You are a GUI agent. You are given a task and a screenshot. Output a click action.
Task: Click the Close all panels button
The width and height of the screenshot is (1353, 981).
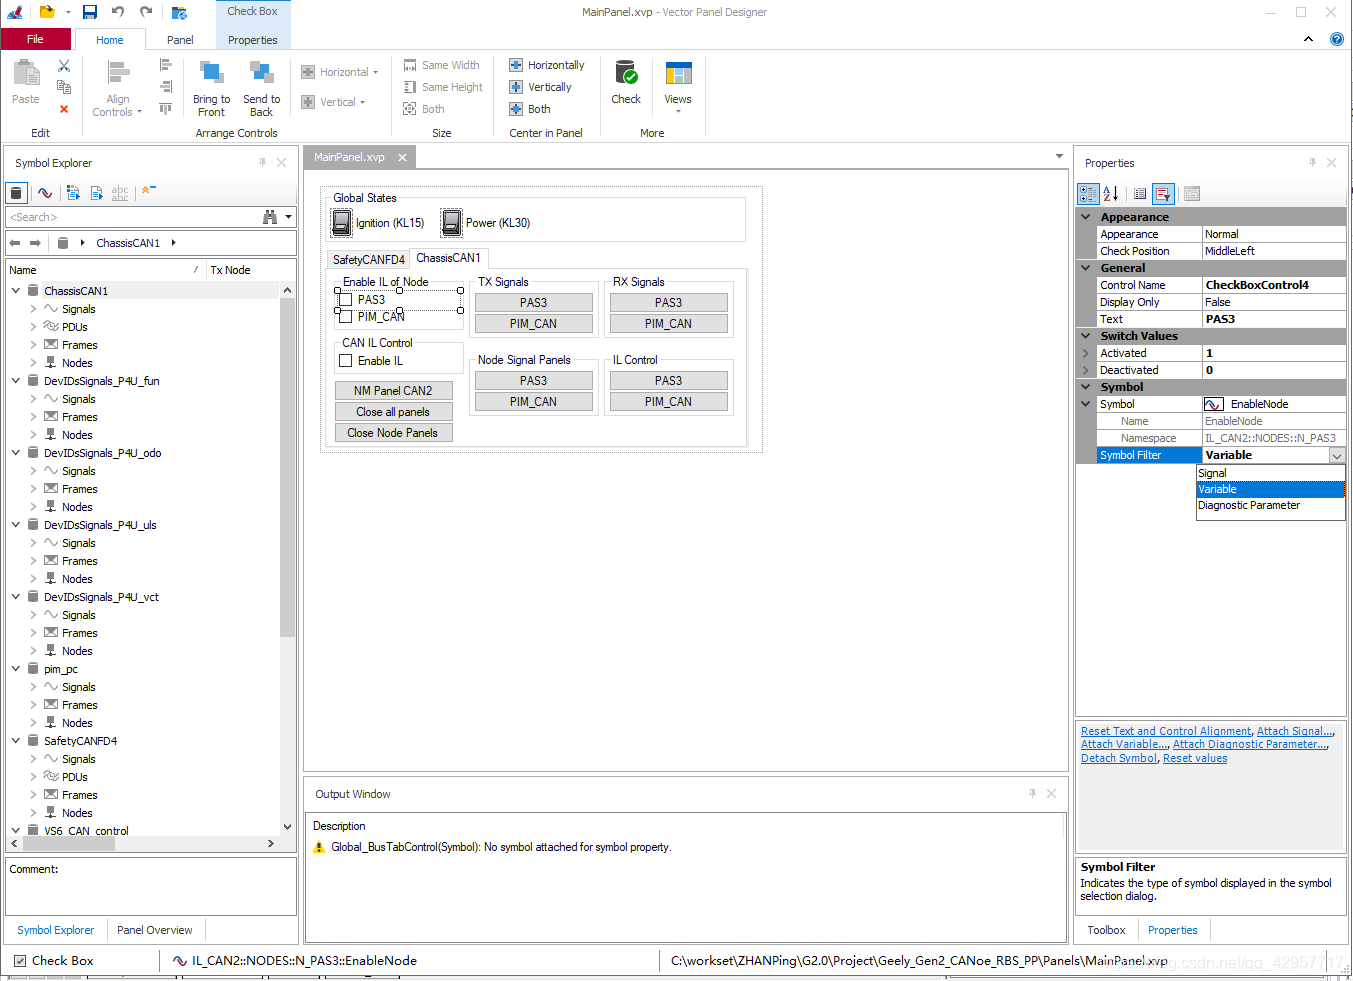393,412
